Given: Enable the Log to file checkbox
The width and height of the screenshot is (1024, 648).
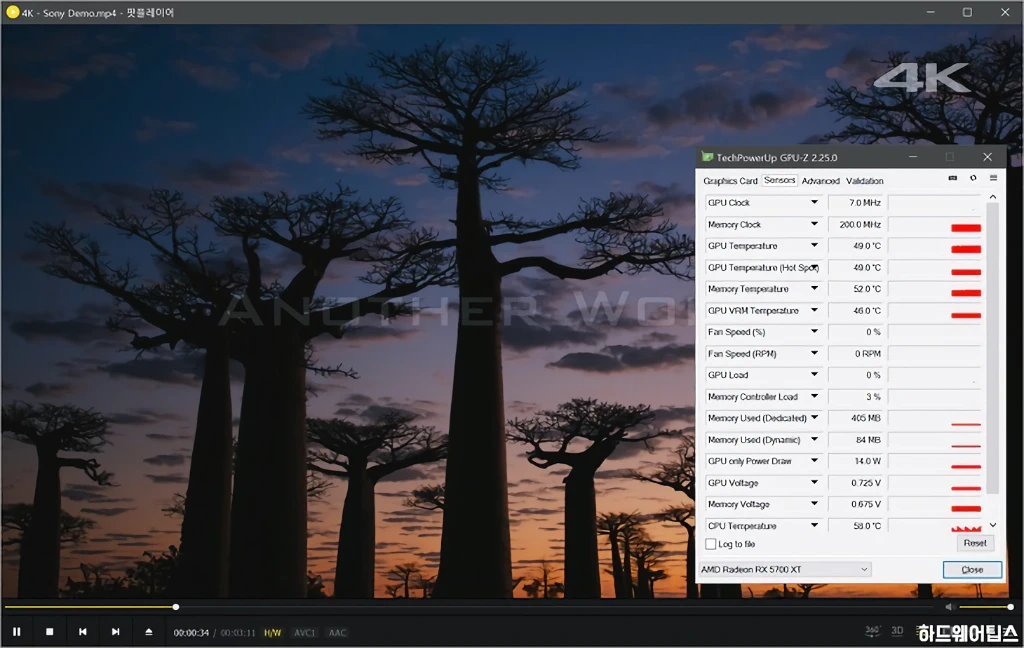Looking at the screenshot, I should [x=711, y=543].
